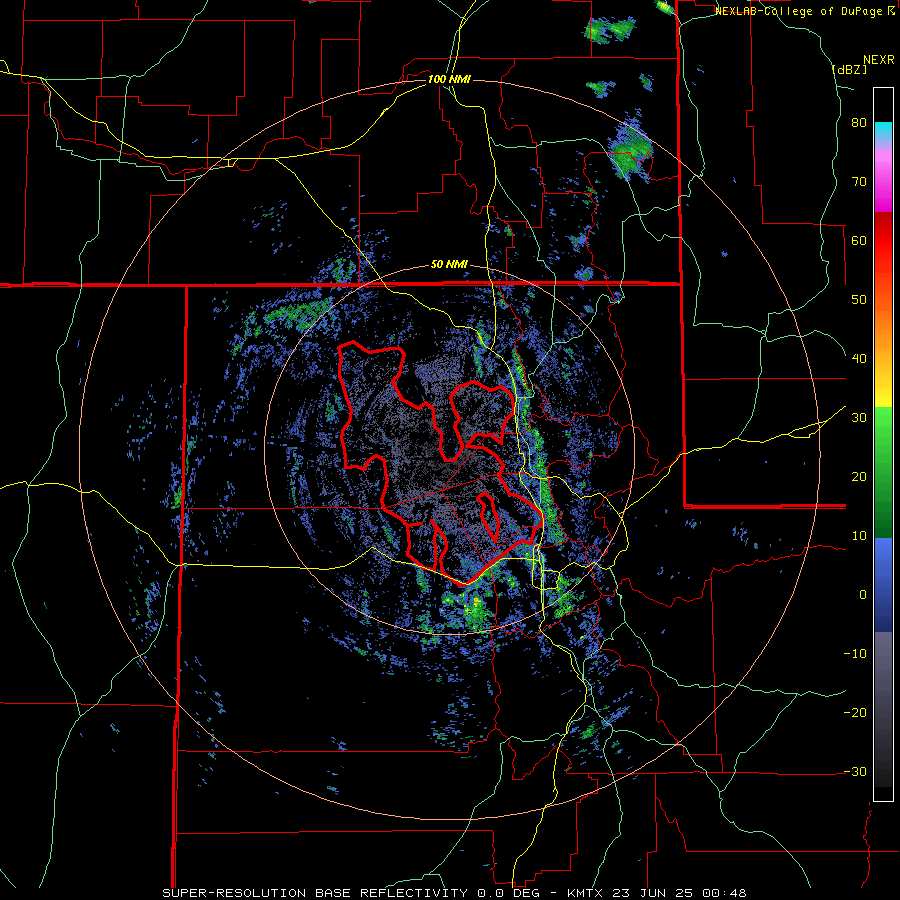Click the 70 value on the dBZ scale

(859, 182)
